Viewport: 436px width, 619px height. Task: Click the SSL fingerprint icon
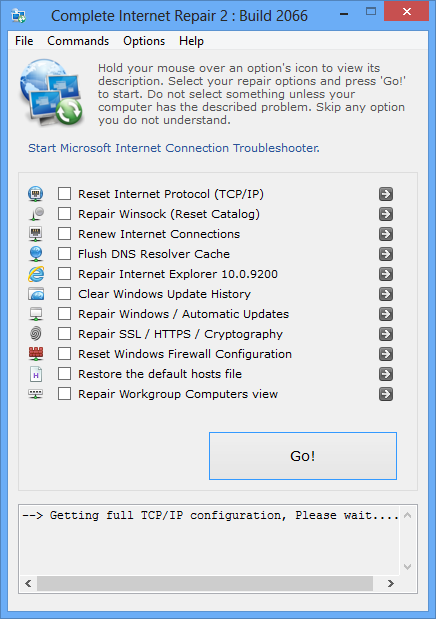pos(36,334)
